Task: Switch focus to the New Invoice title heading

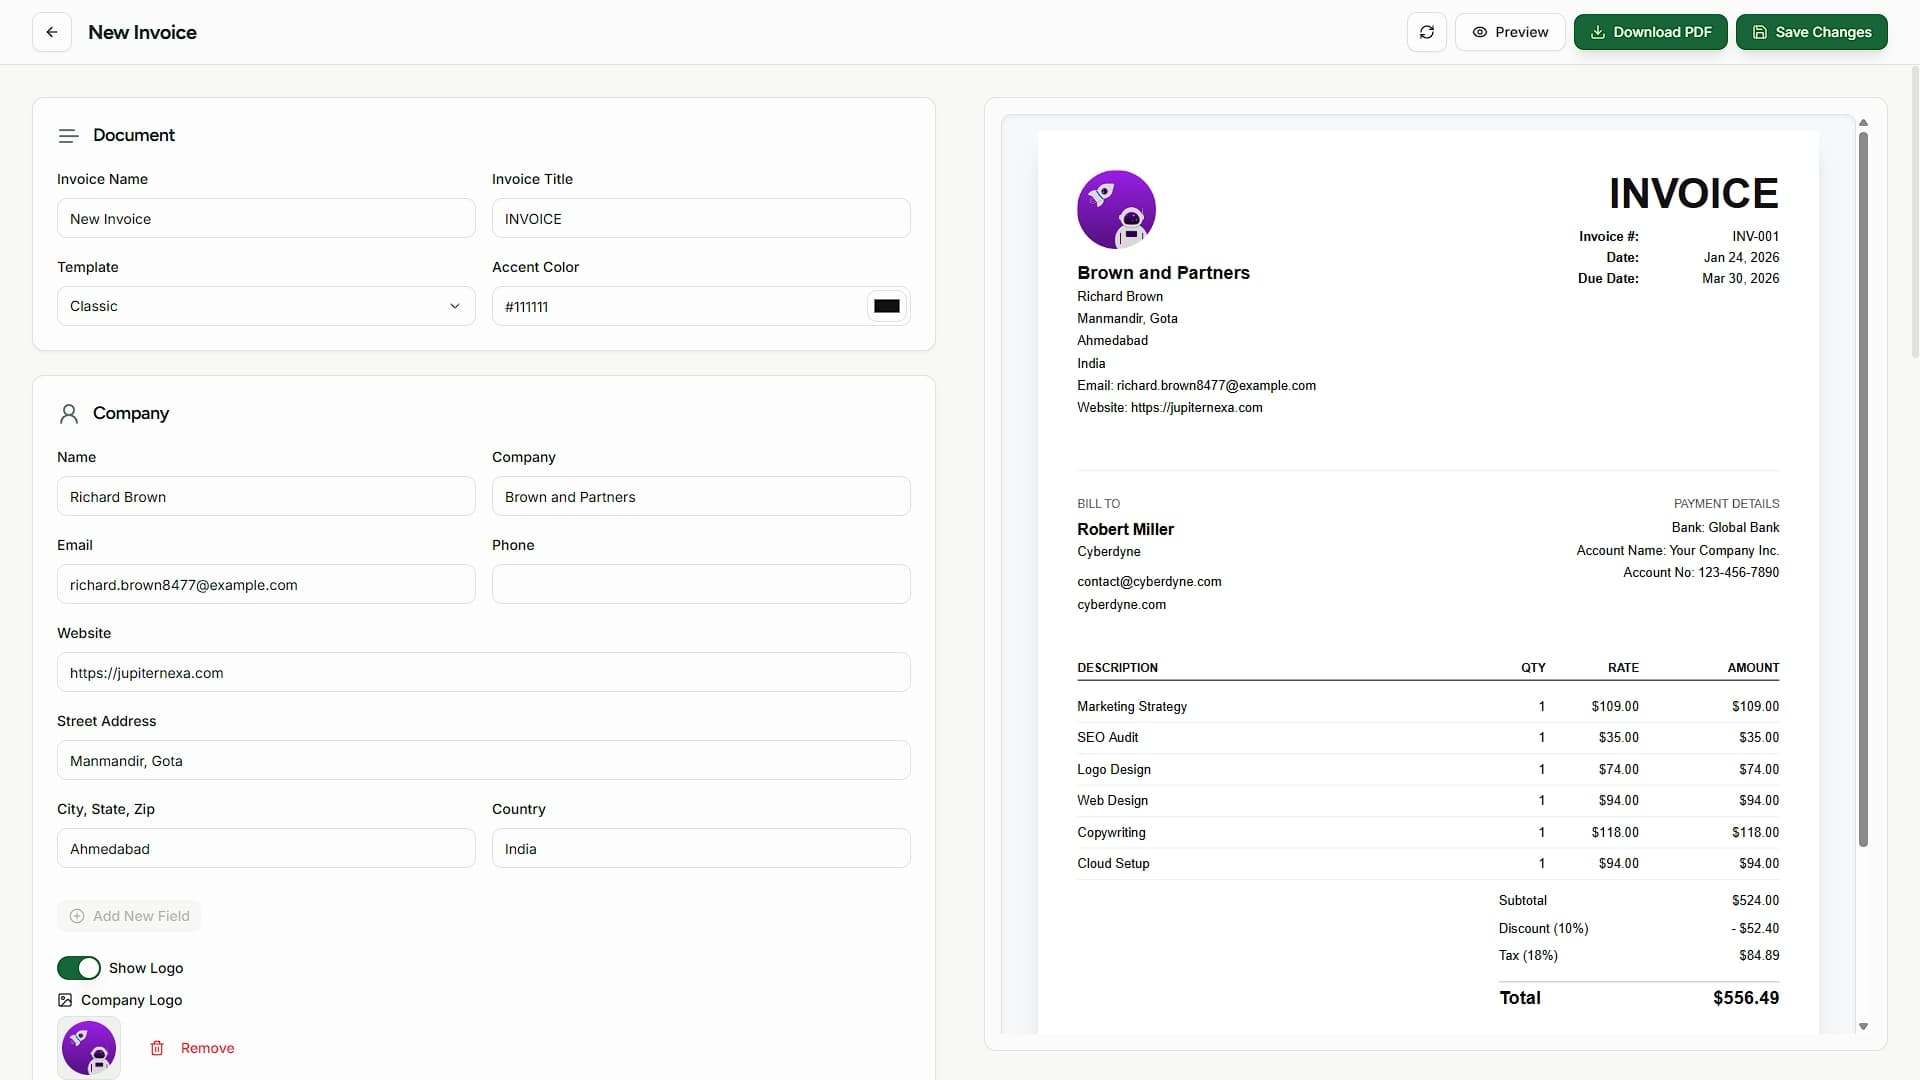Action: point(142,32)
